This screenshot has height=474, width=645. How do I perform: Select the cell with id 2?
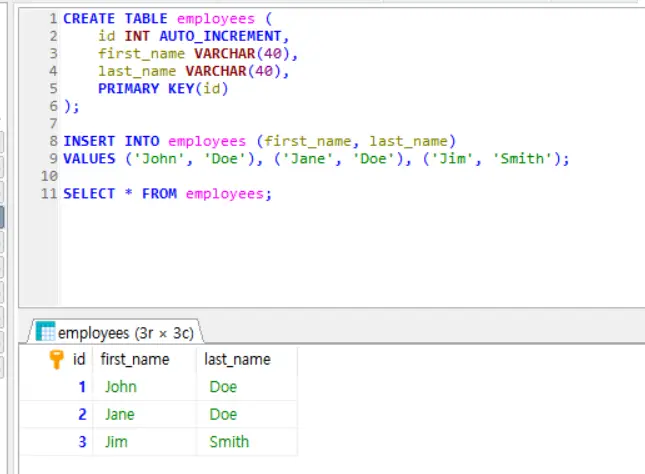[56, 414]
